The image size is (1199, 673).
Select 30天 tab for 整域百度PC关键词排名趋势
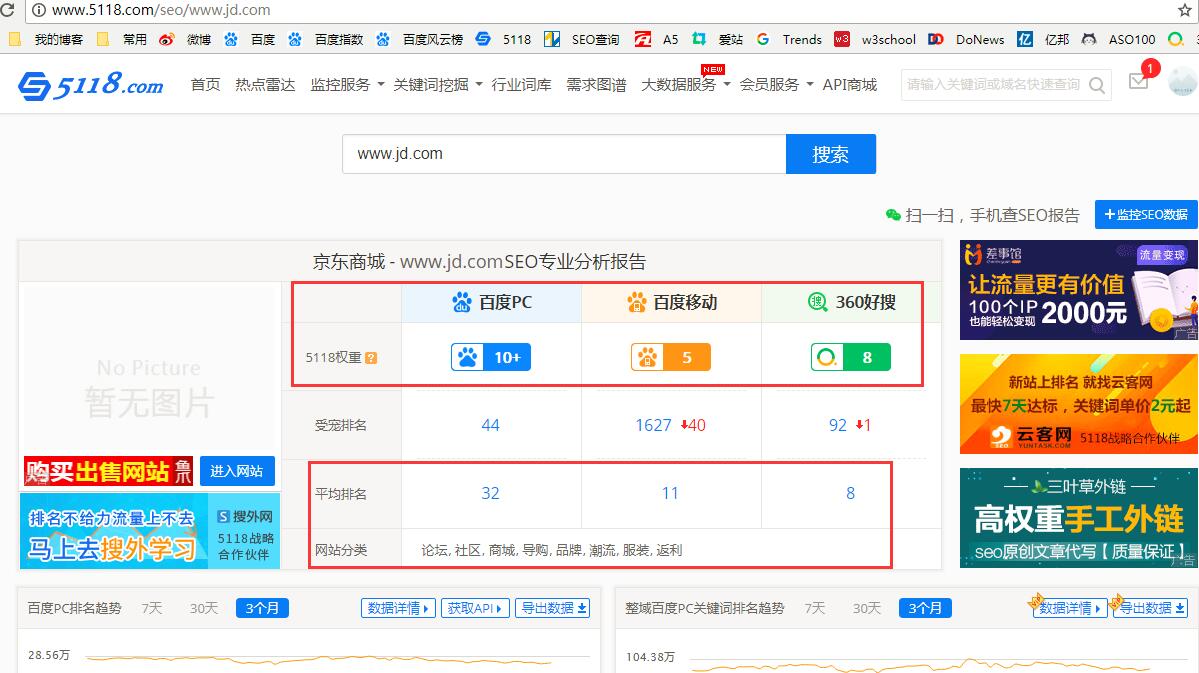[x=867, y=609]
